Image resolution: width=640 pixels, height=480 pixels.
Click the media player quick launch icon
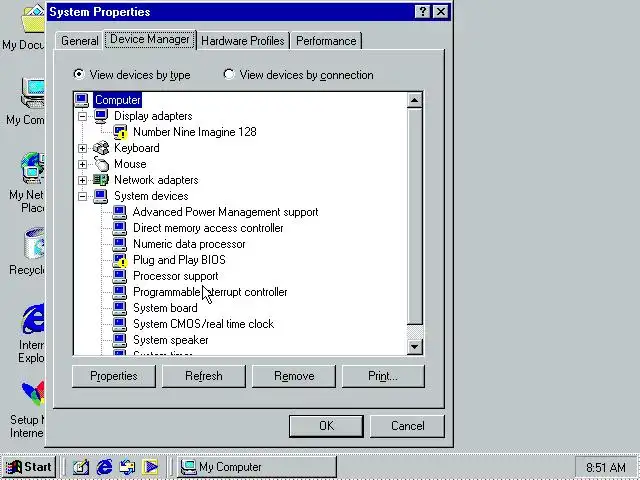tap(150, 467)
